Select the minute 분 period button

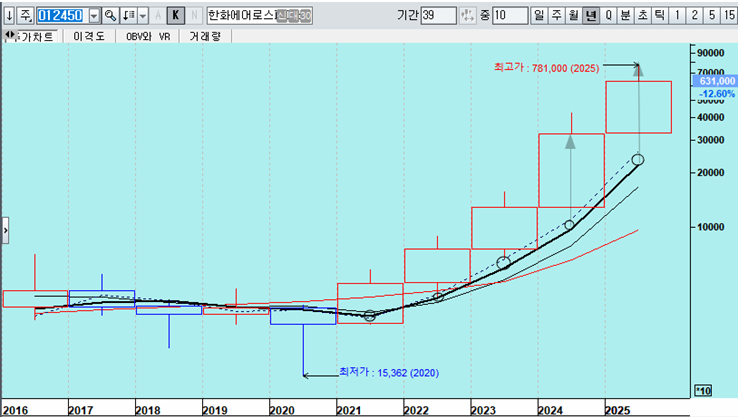coord(625,16)
